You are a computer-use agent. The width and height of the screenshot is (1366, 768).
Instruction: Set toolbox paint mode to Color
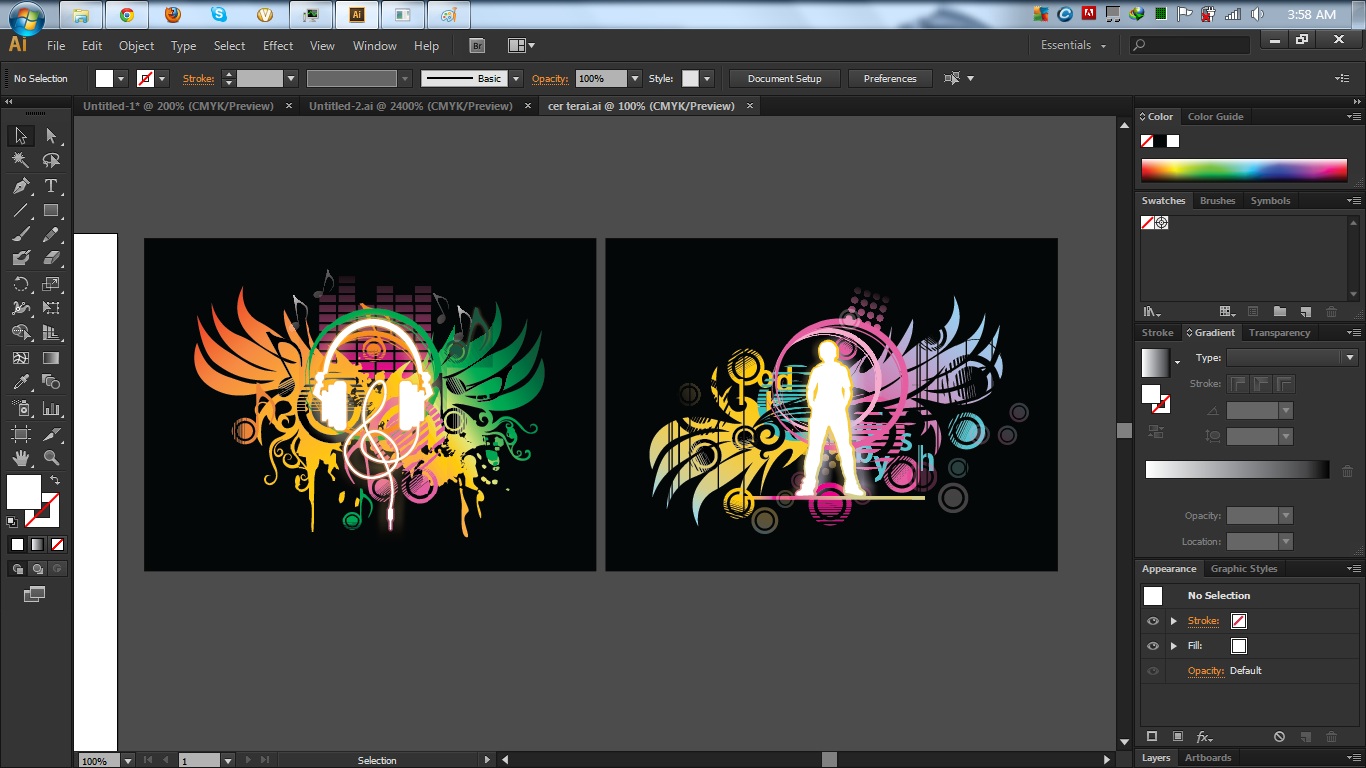pos(17,545)
